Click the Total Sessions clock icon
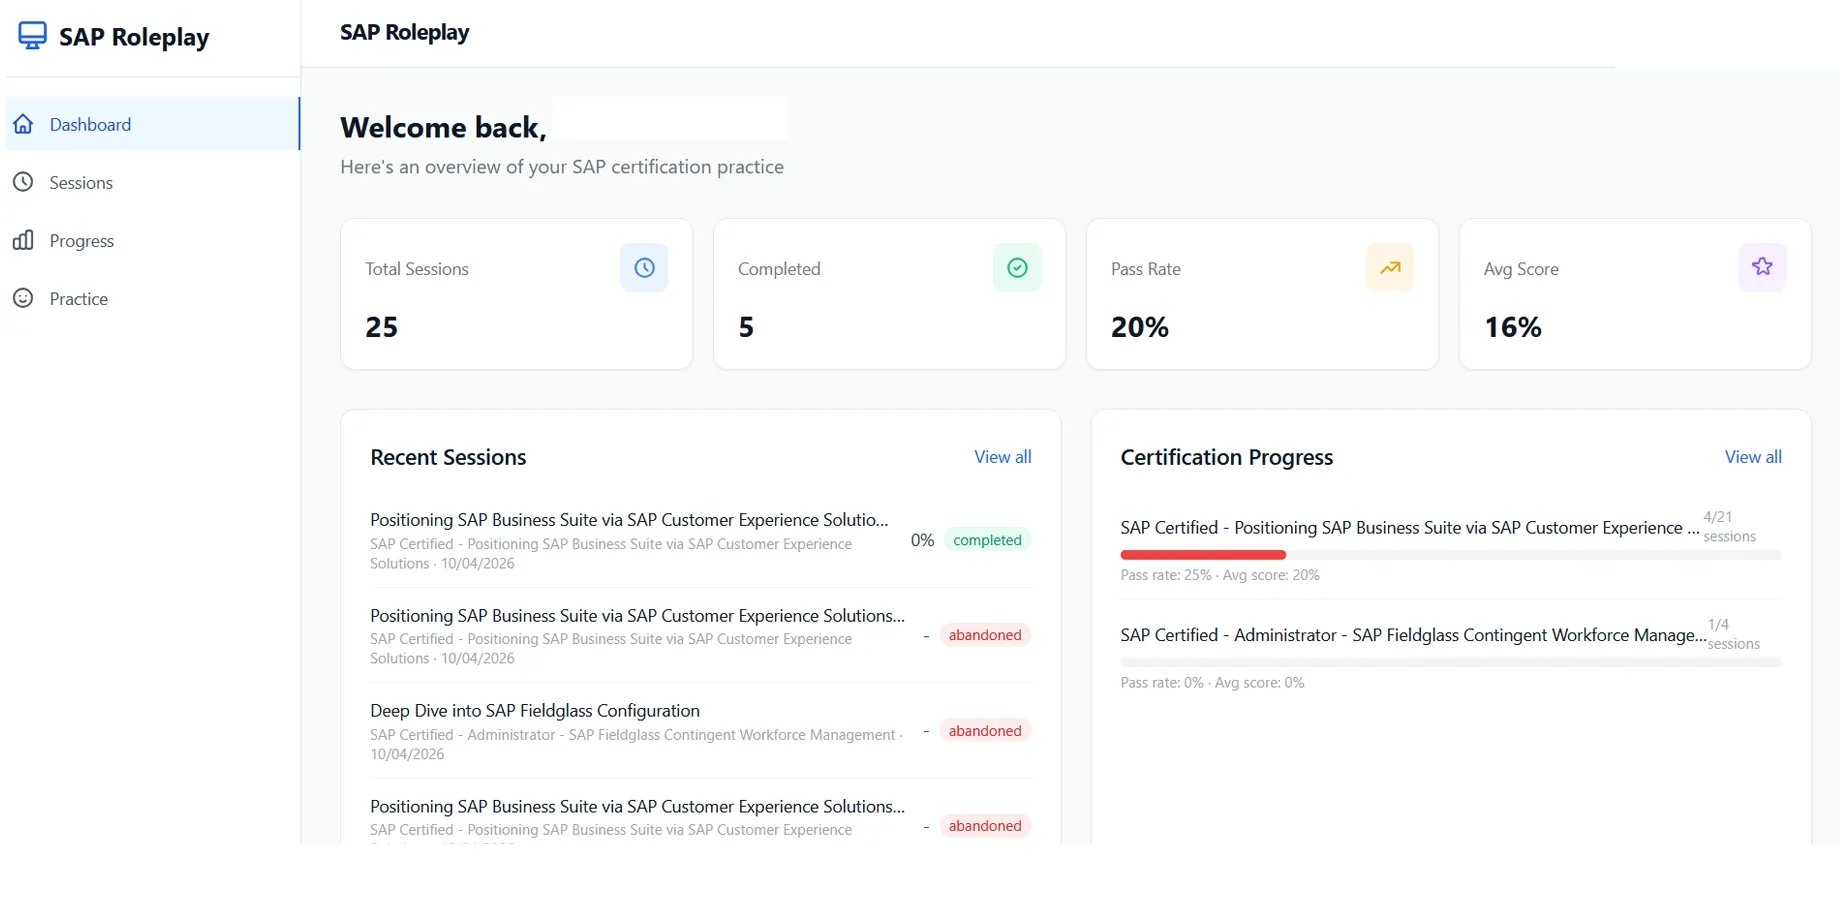The image size is (1840, 910). (644, 268)
